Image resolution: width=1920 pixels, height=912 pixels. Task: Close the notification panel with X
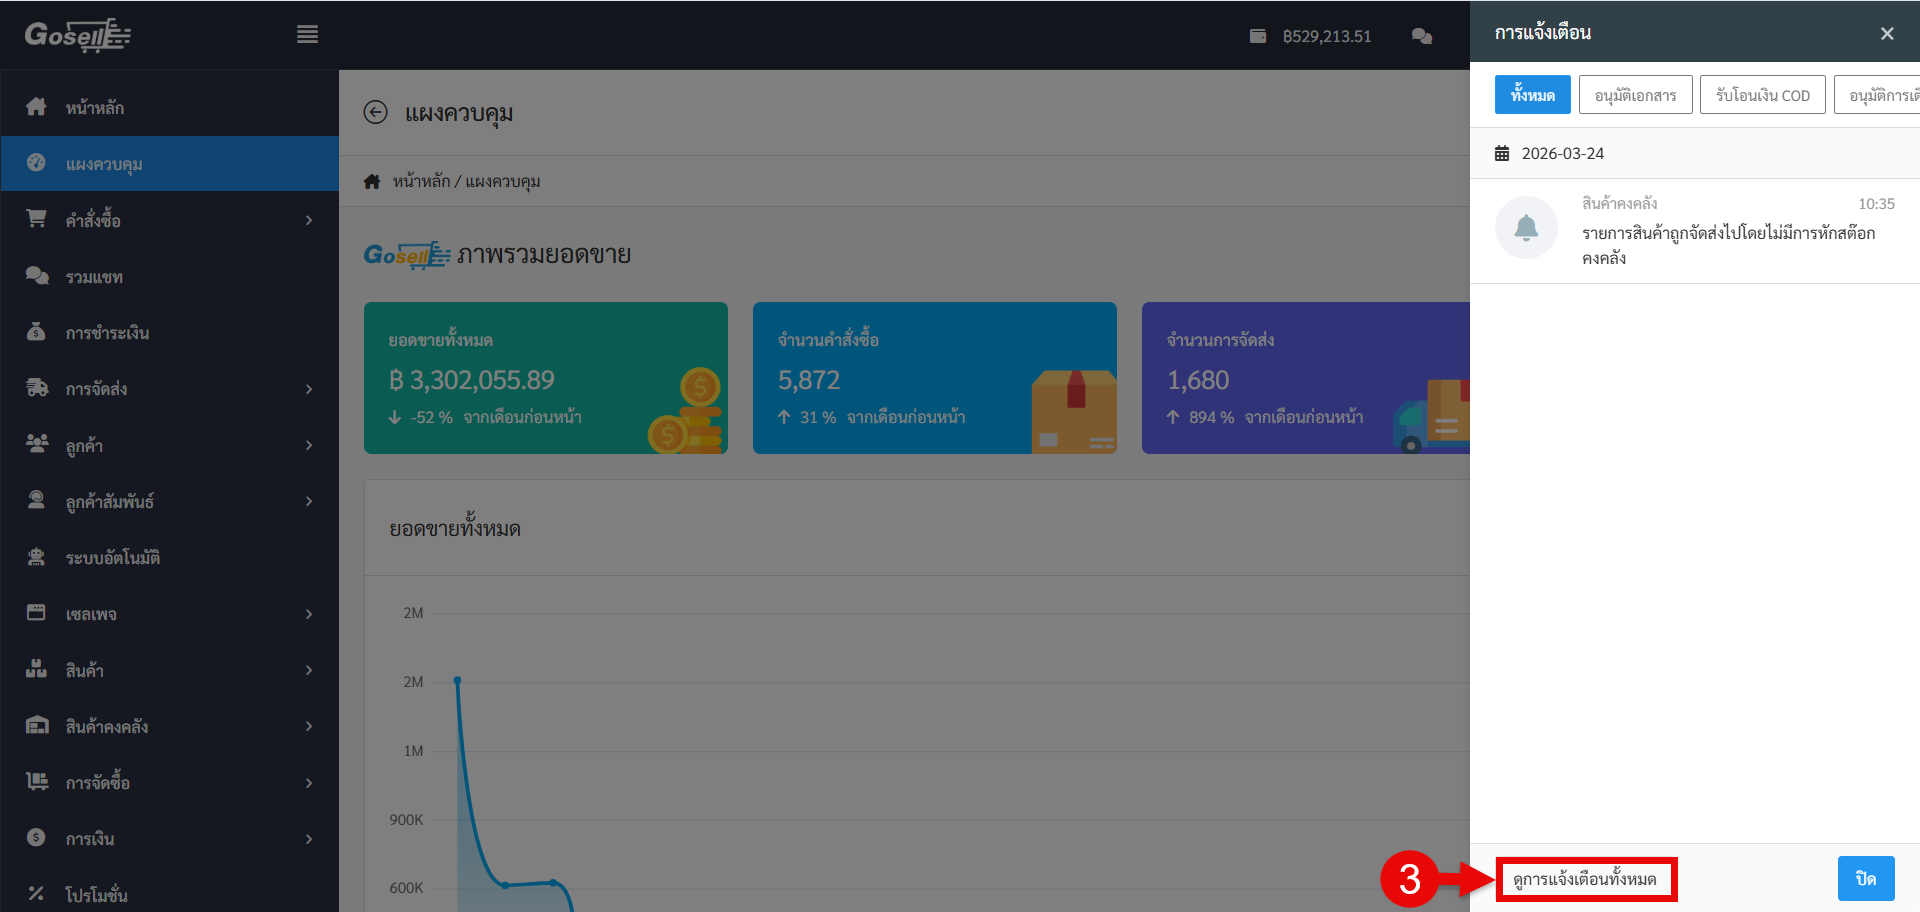[1886, 34]
